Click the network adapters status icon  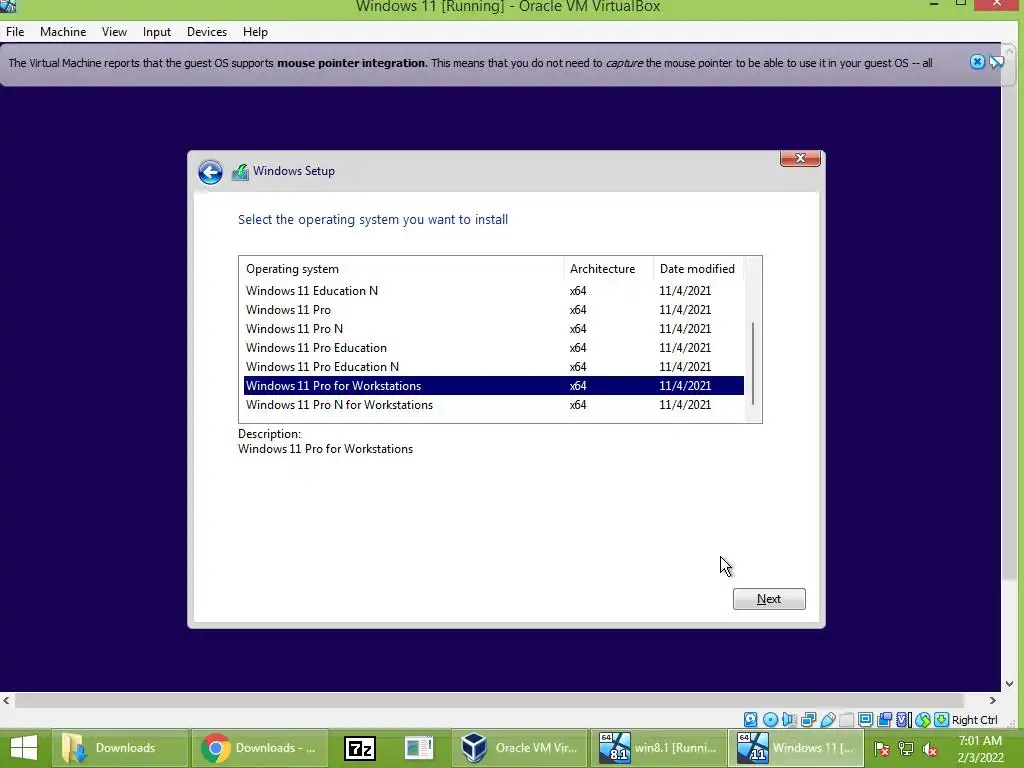click(x=808, y=720)
